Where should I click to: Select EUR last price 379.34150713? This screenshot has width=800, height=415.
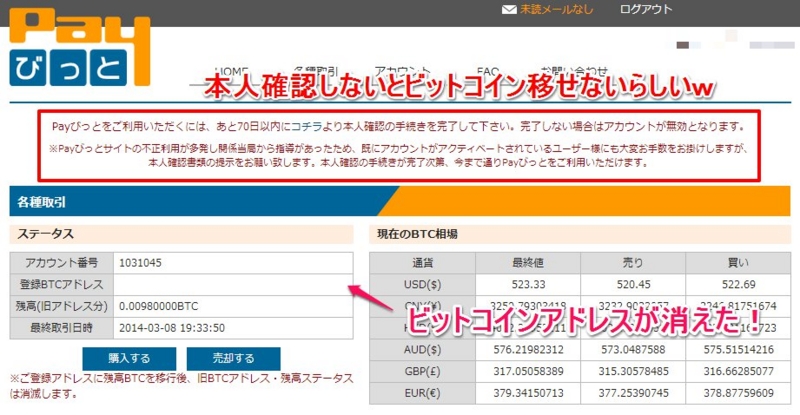pos(528,393)
